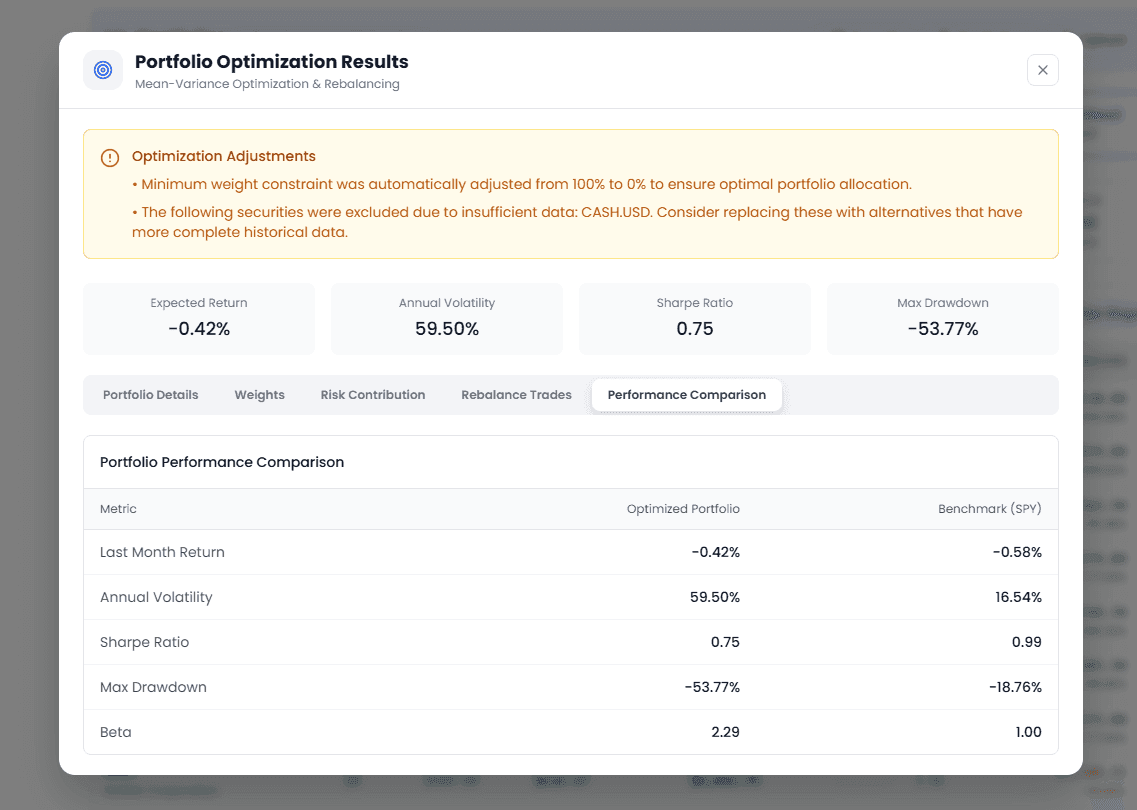Screen dimensions: 1137x810
Task: Click the Annual Volatility summary card
Action: (x=447, y=319)
